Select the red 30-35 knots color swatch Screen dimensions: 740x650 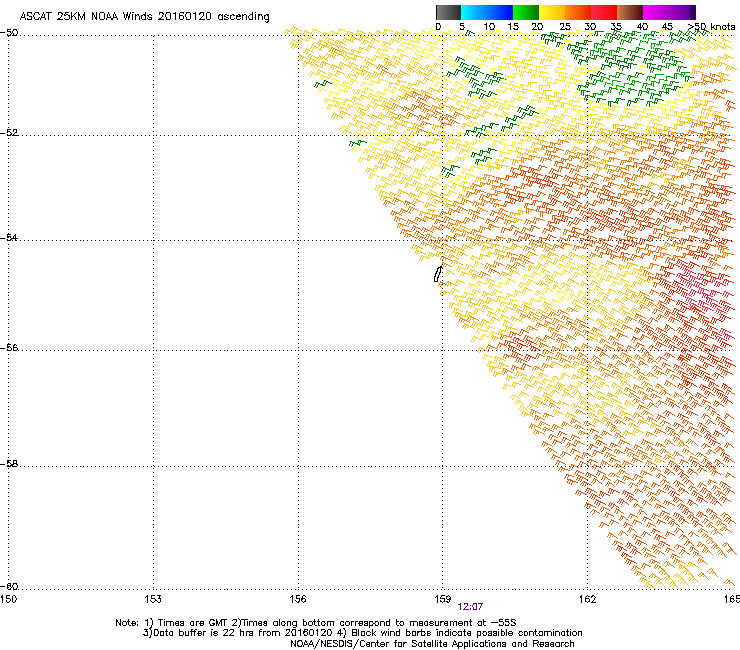click(604, 12)
